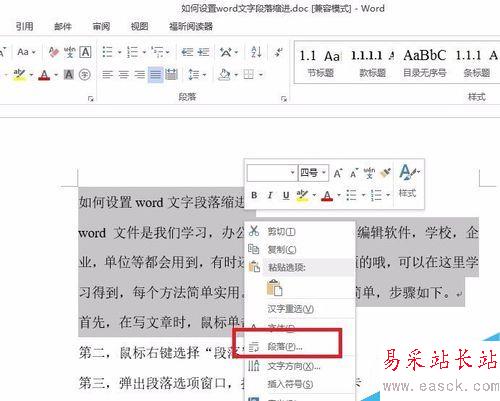Toggle underline in mini toolbar
The height and width of the screenshot is (401, 500).
coord(286,195)
